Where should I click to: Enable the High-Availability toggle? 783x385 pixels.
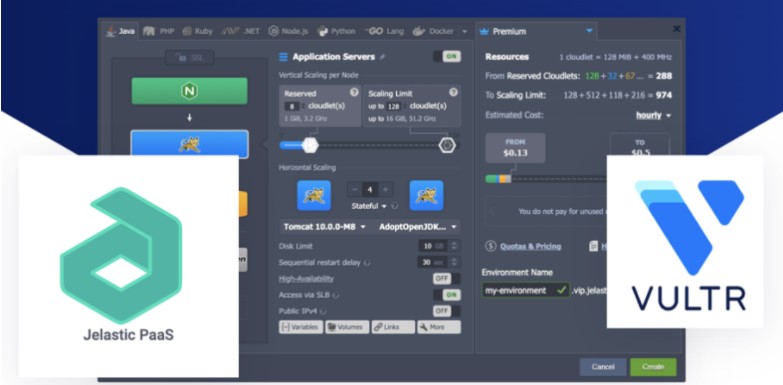click(447, 279)
